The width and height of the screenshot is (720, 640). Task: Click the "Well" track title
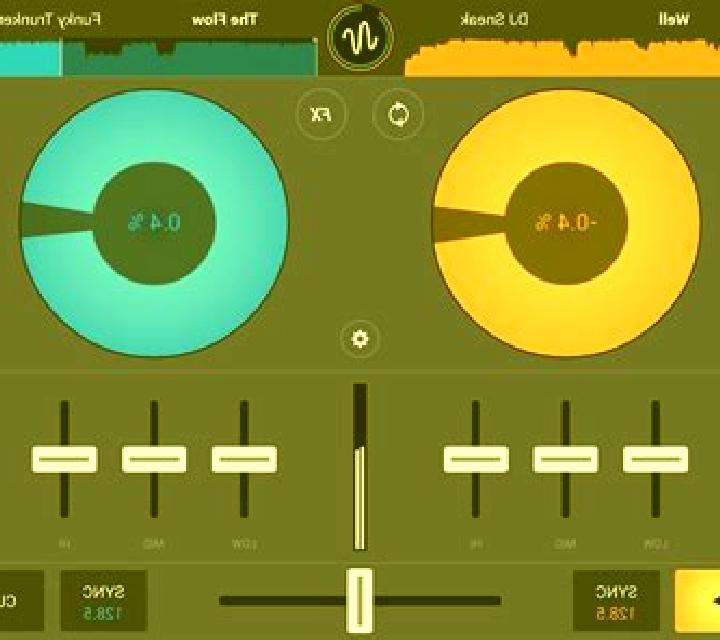click(674, 19)
